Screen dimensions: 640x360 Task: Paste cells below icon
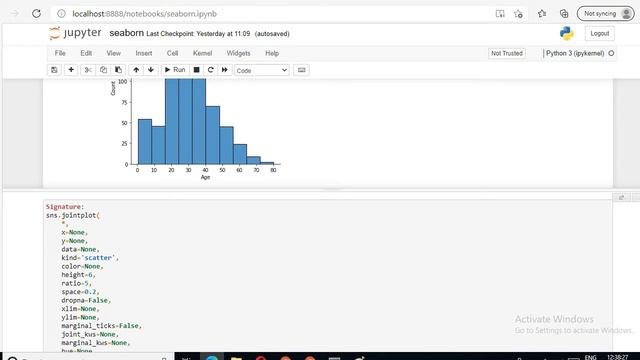point(118,70)
